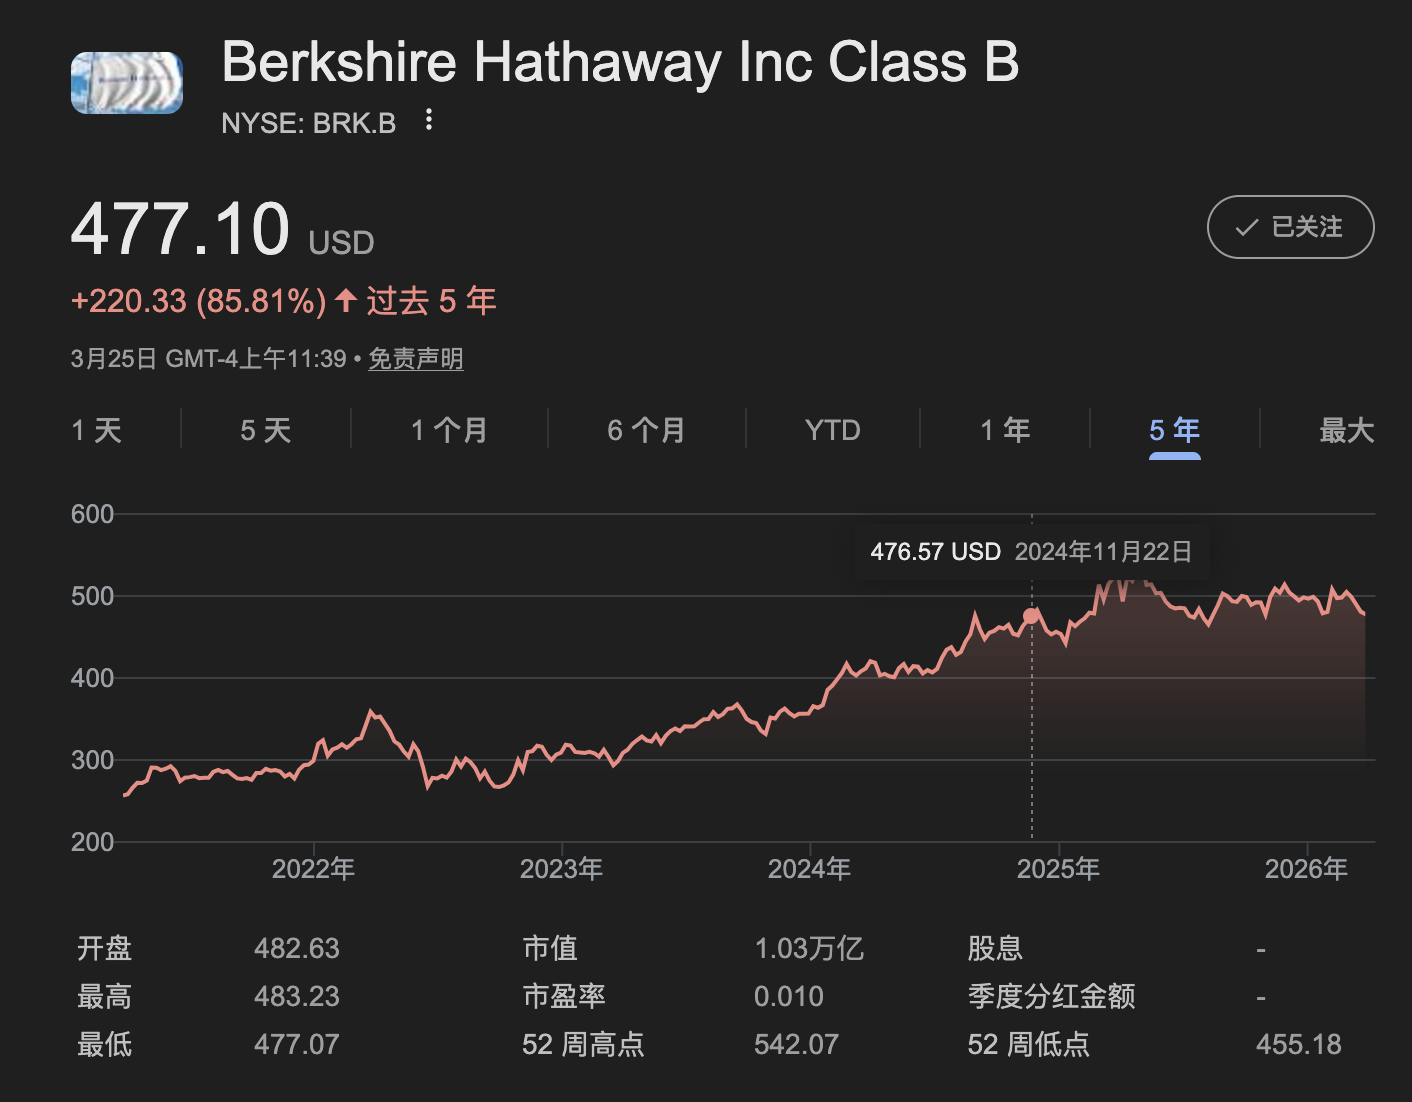1412x1102 pixels.
Task: Open the three-dot more options menu
Action: tap(429, 121)
